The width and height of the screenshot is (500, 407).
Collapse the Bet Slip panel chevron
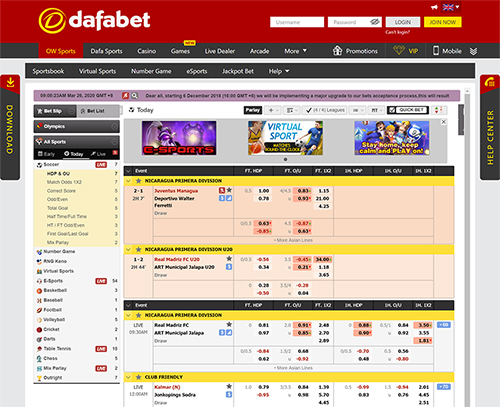(x=71, y=111)
